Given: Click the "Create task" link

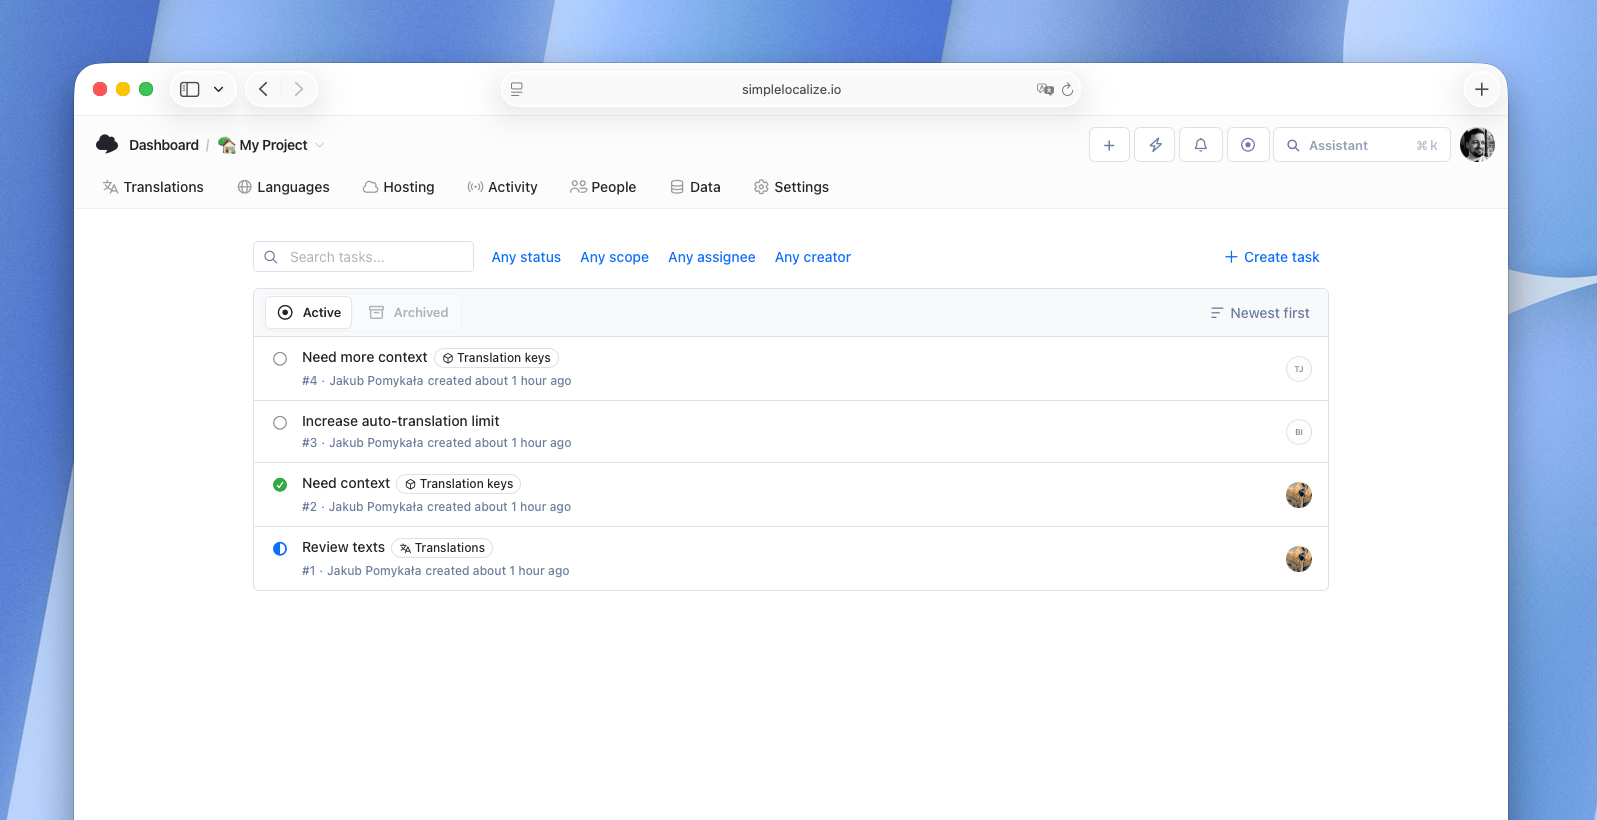Looking at the screenshot, I should tap(1272, 257).
